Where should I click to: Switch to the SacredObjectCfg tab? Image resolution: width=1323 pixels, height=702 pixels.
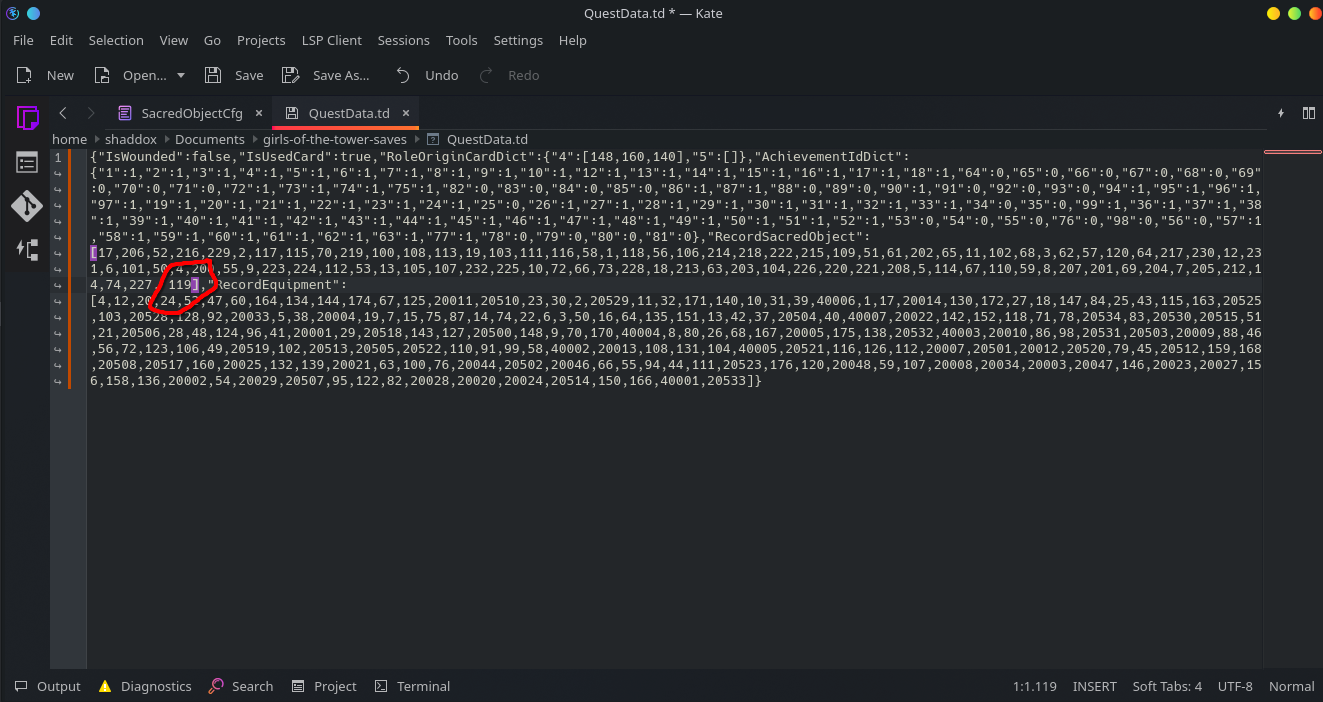click(191, 113)
